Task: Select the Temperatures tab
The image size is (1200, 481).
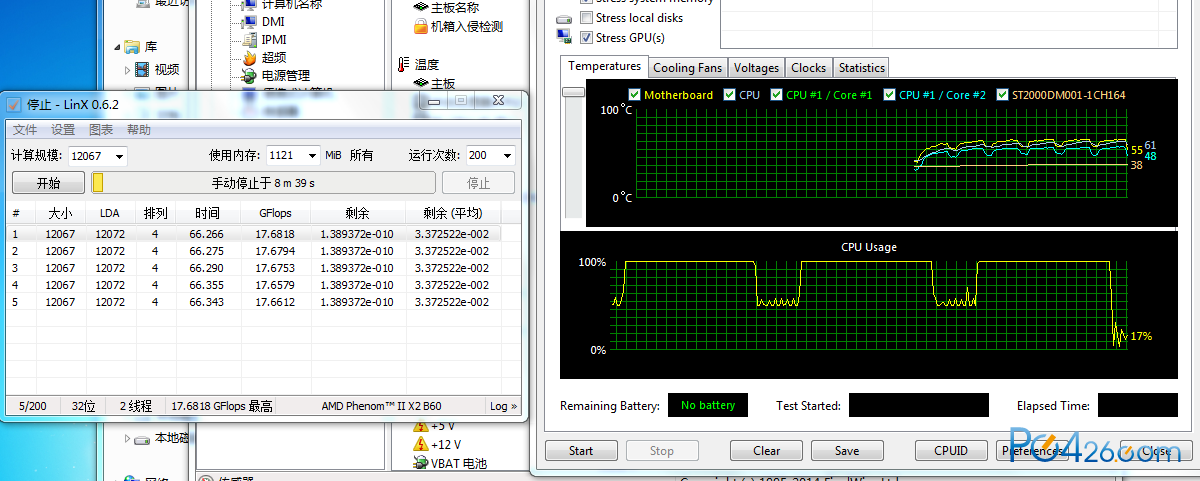Action: [604, 66]
